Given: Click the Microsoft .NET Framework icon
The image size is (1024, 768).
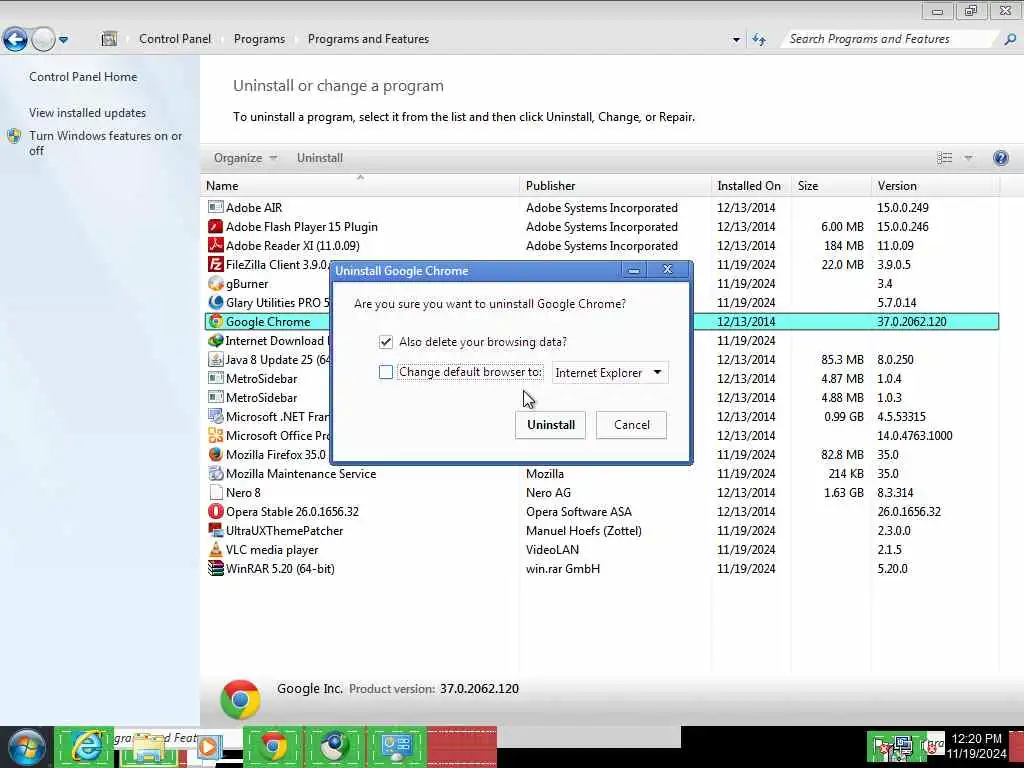Looking at the screenshot, I should 216,416.
